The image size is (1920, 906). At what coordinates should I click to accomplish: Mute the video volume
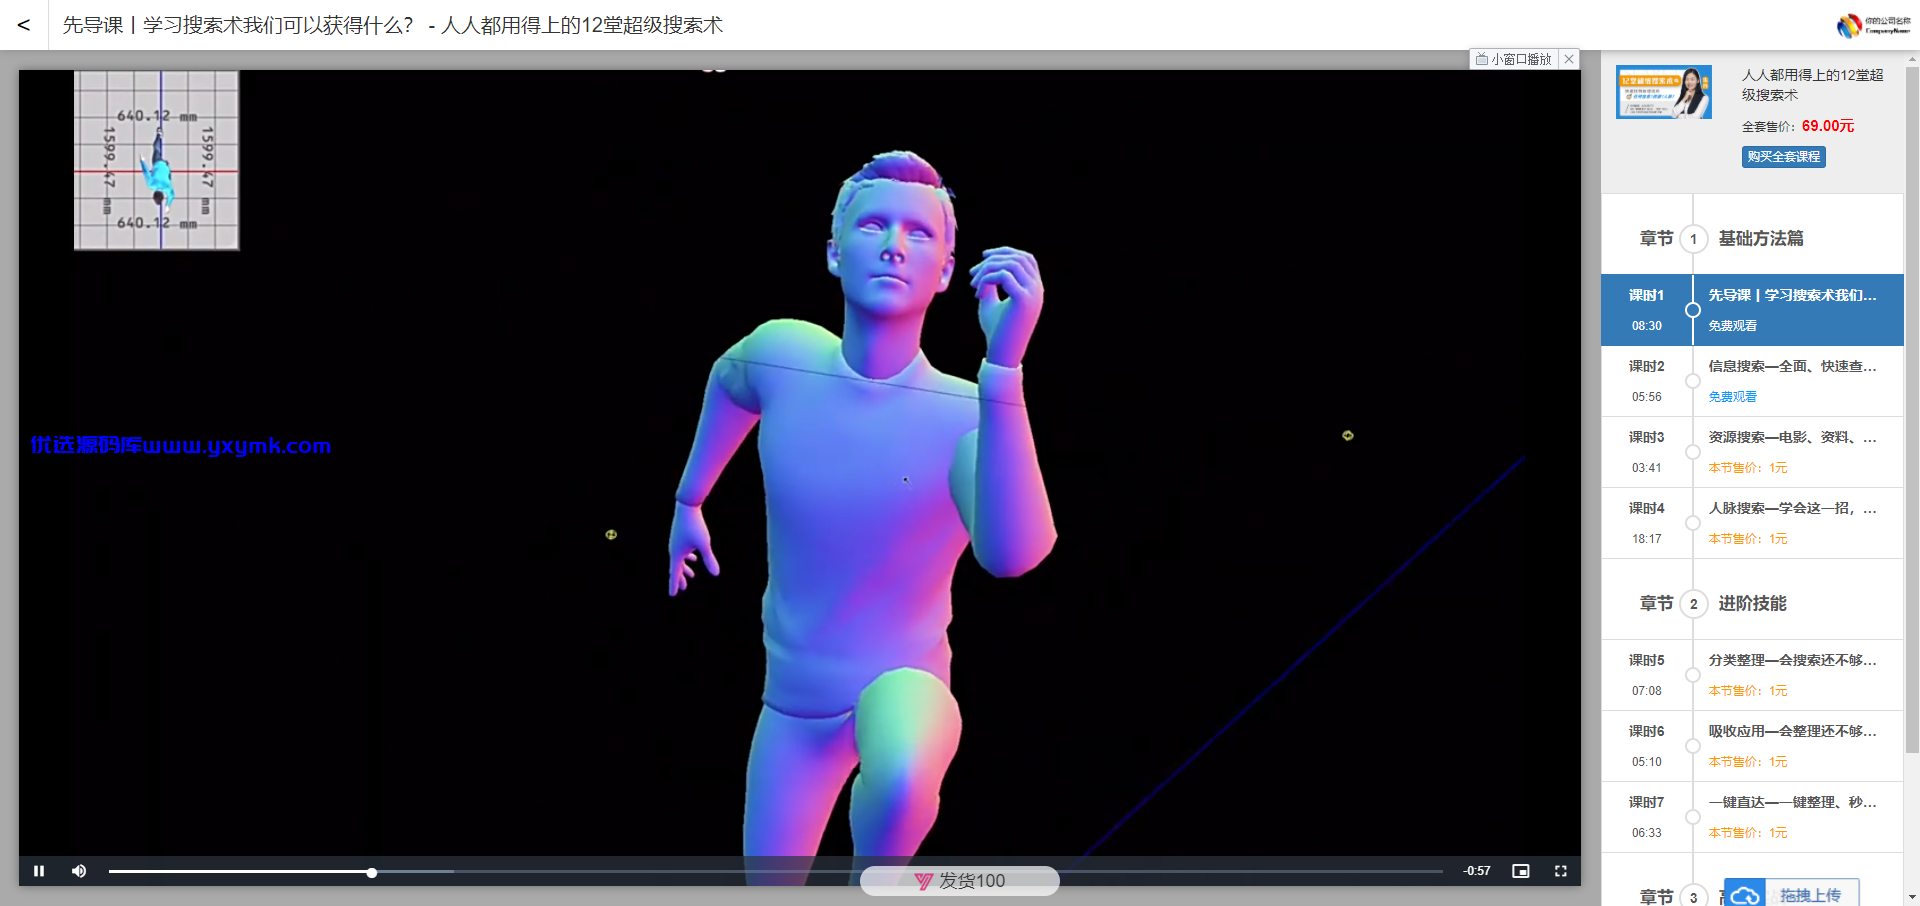79,871
